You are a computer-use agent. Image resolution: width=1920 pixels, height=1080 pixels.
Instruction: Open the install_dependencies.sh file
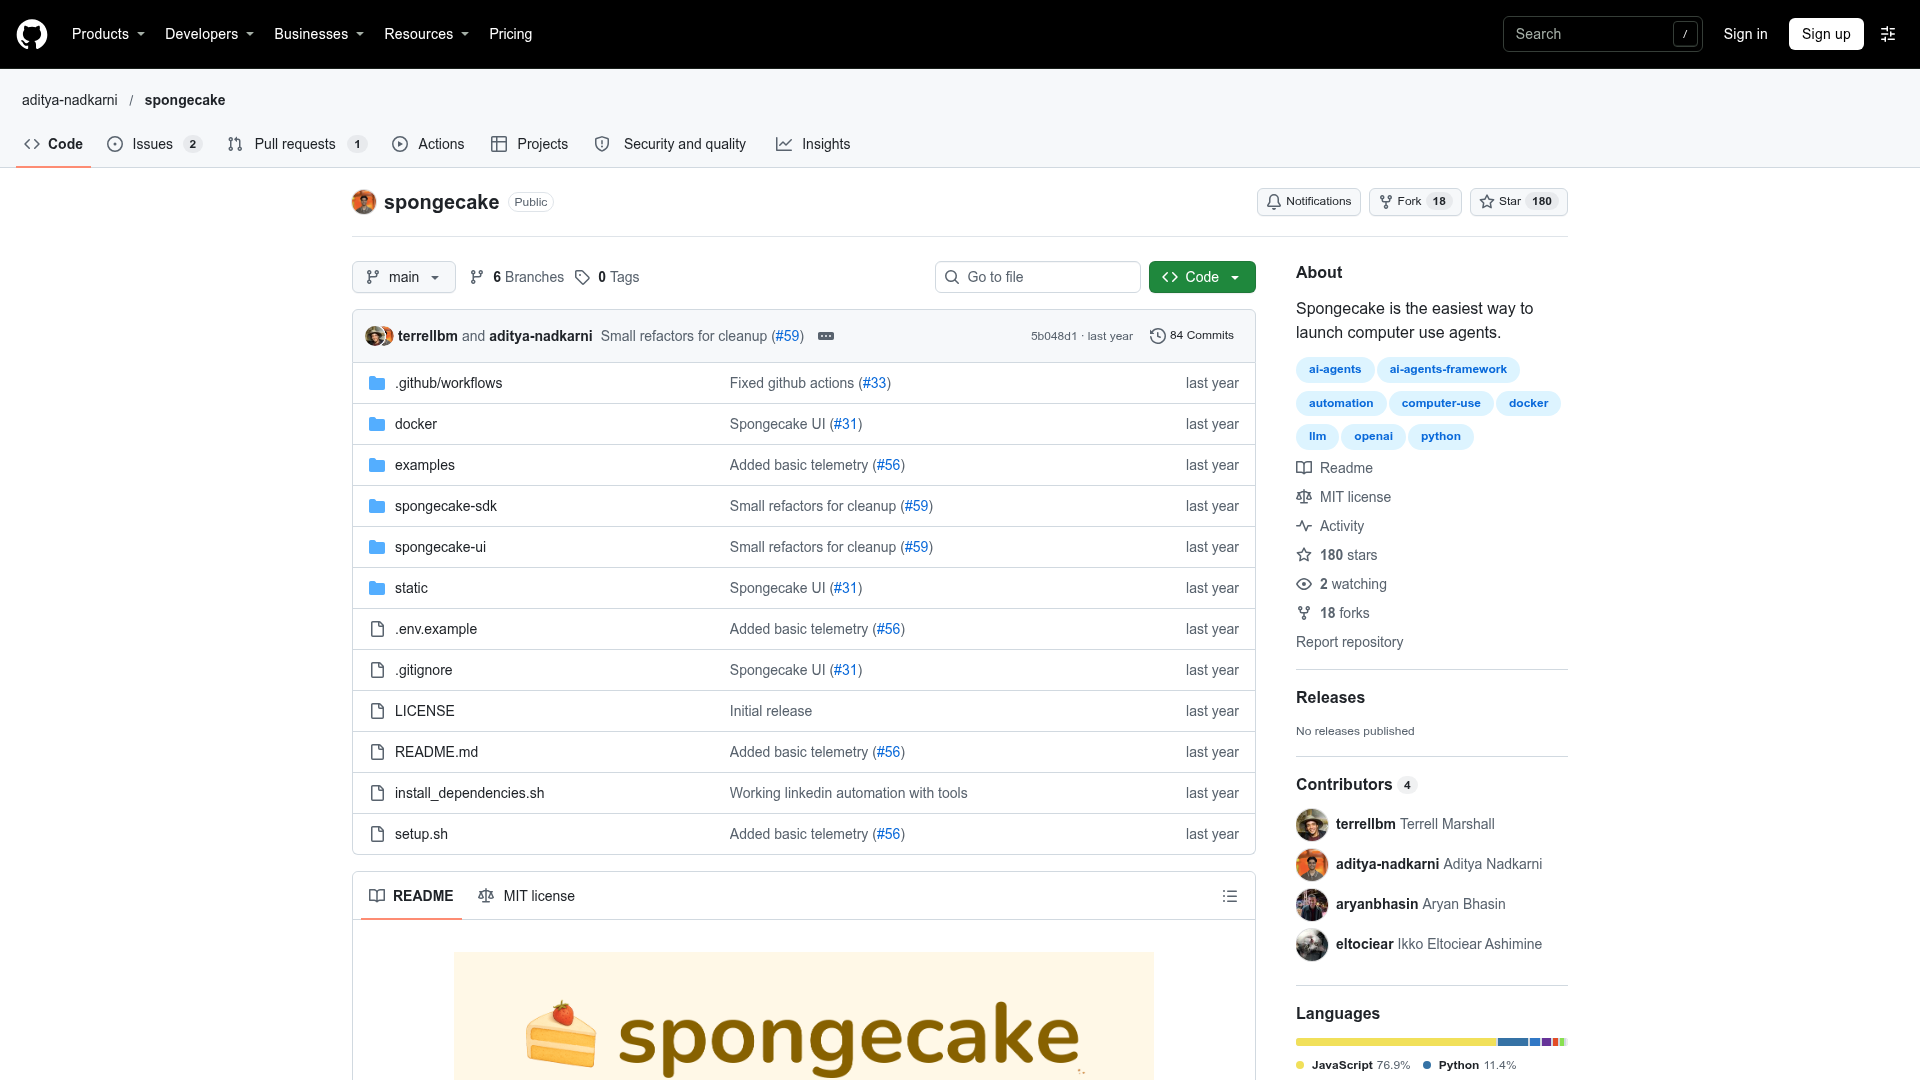[469, 793]
